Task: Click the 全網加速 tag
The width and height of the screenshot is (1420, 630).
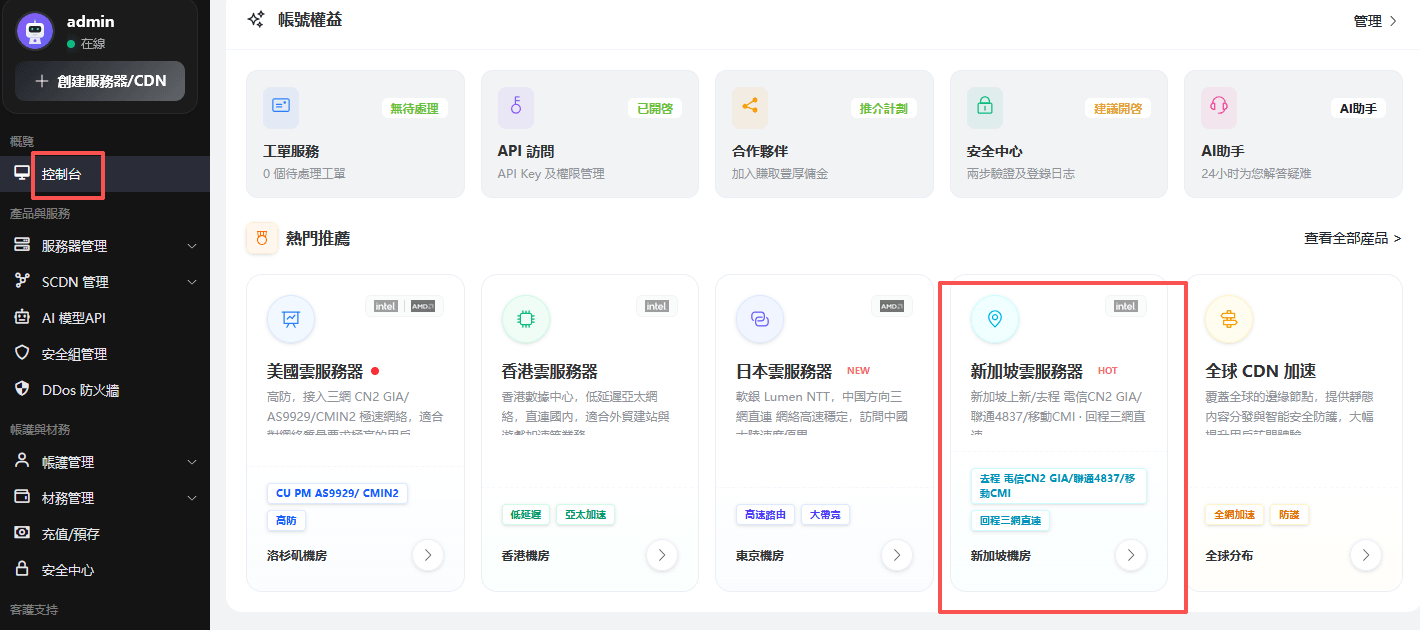Action: pos(1234,515)
